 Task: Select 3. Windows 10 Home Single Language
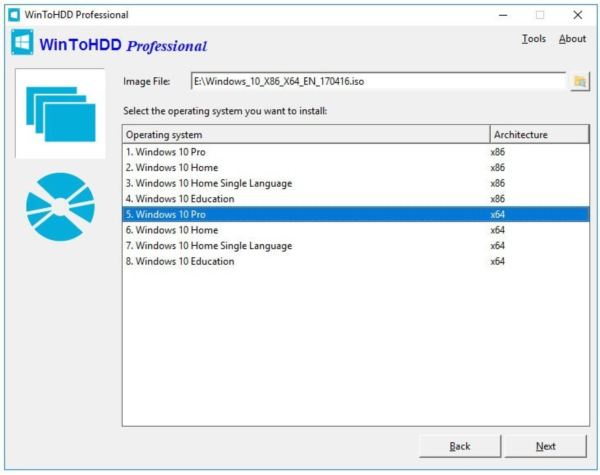tap(356, 183)
